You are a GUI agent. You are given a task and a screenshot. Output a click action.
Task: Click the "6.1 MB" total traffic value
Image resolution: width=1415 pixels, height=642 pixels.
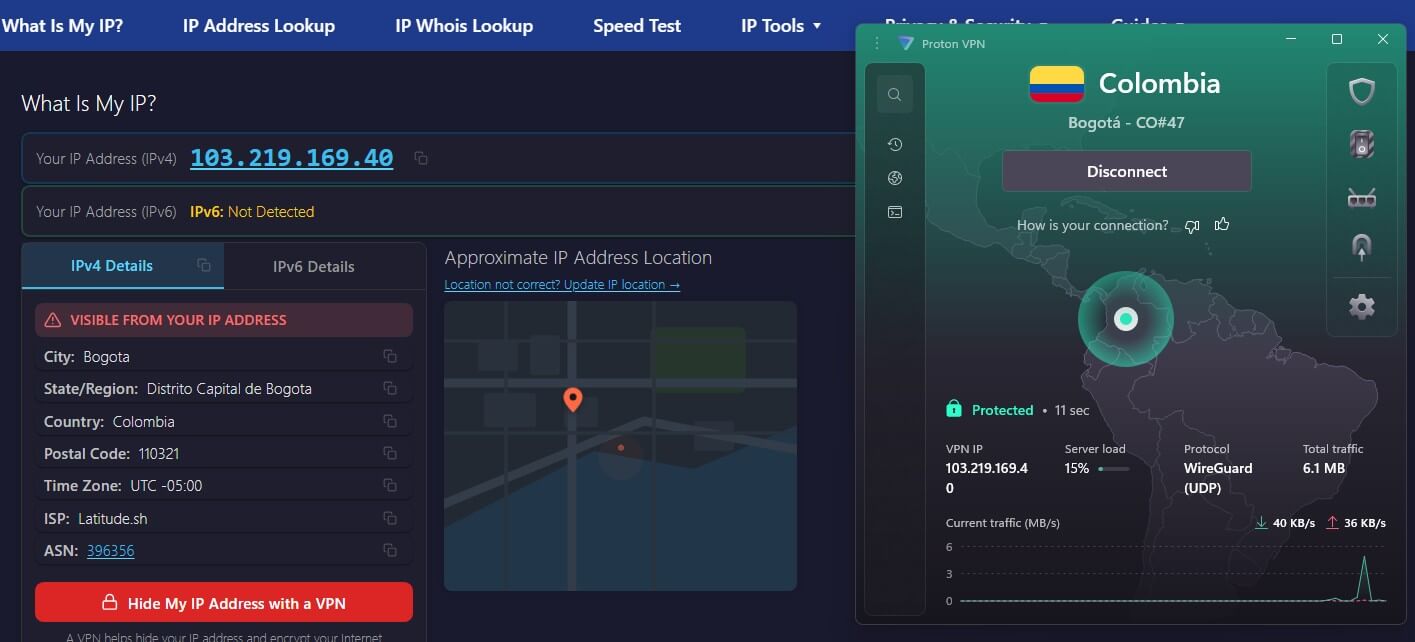[x=1324, y=468]
